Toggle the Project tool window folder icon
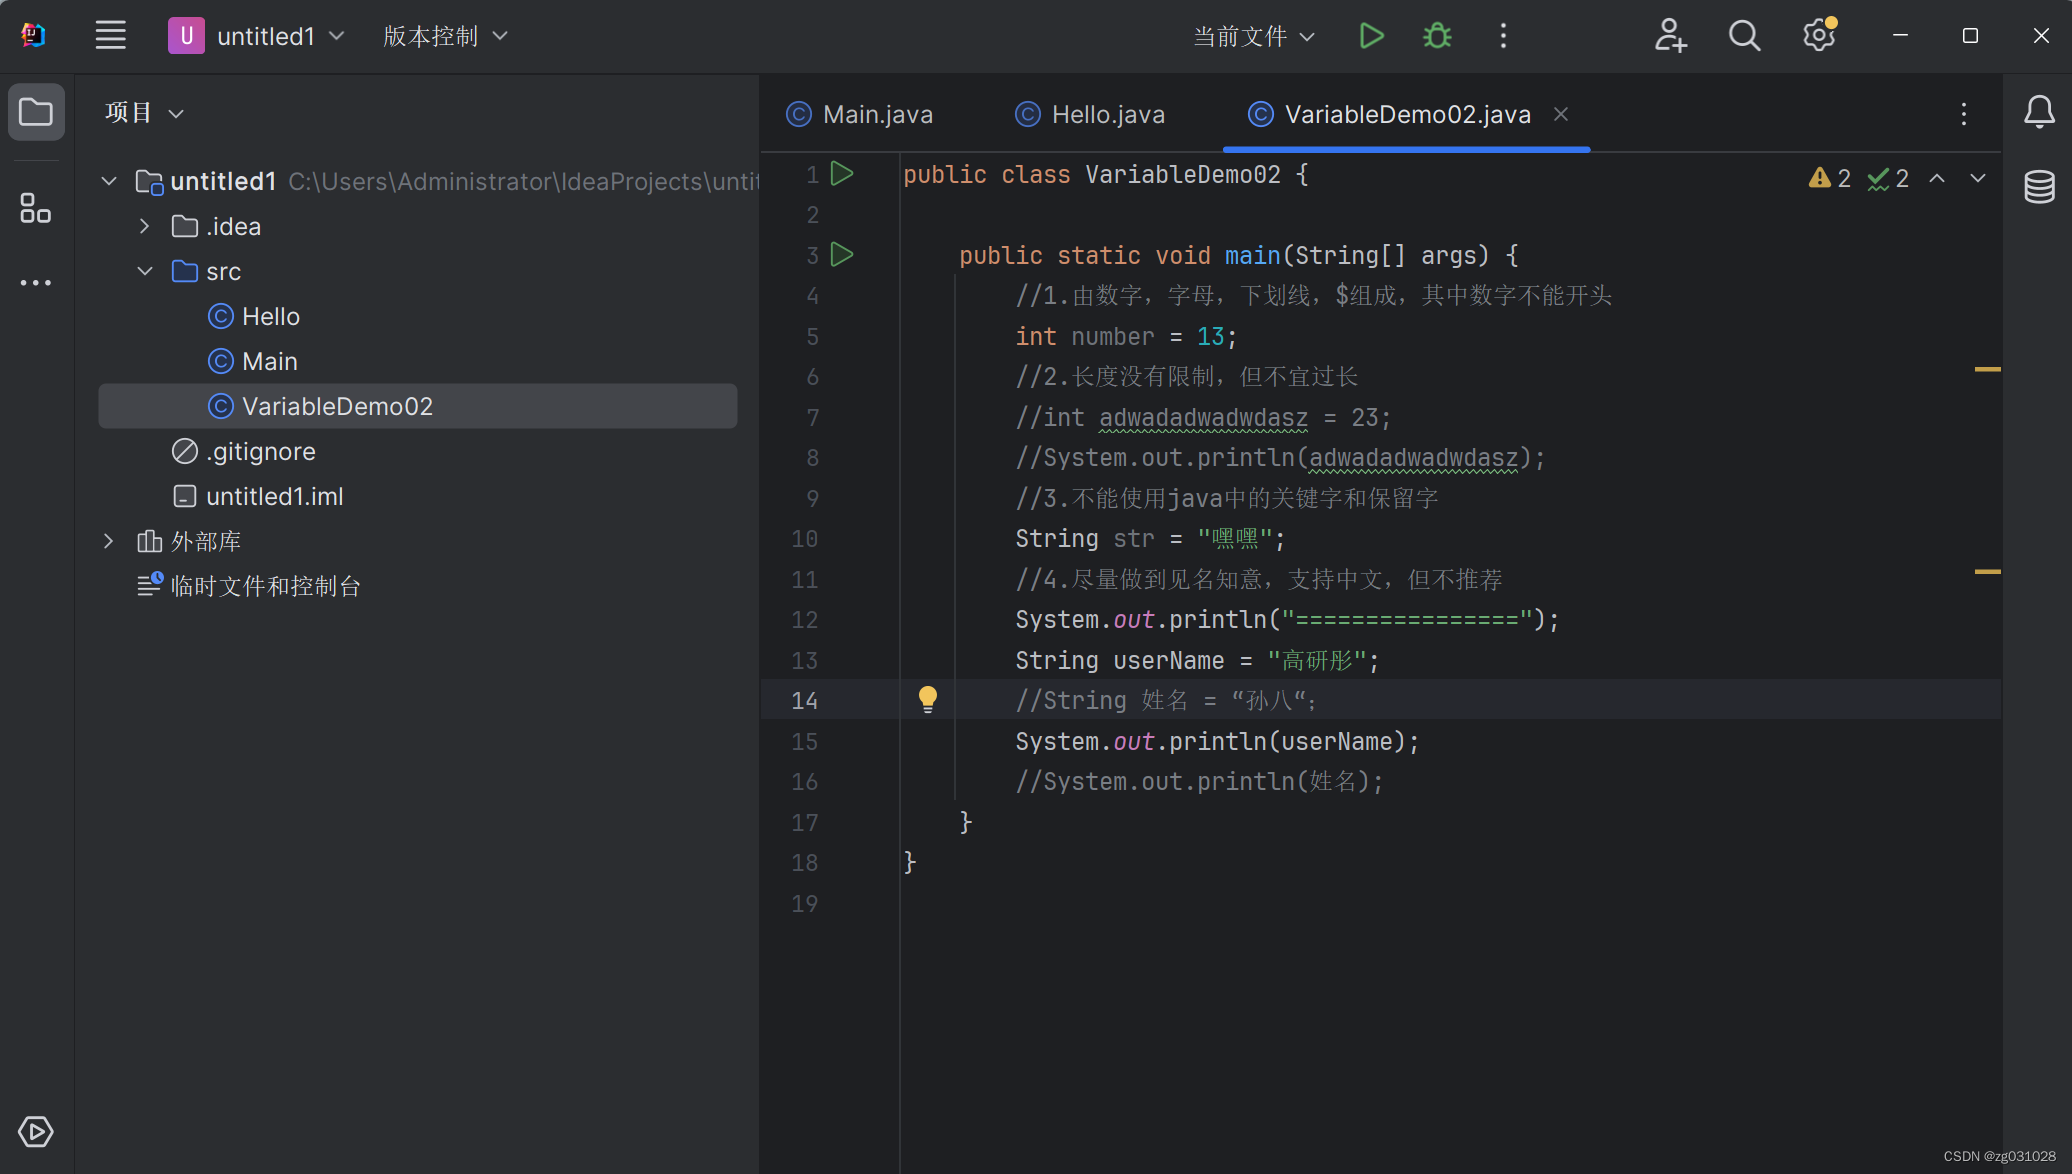The height and width of the screenshot is (1174, 2072). coord(36,112)
